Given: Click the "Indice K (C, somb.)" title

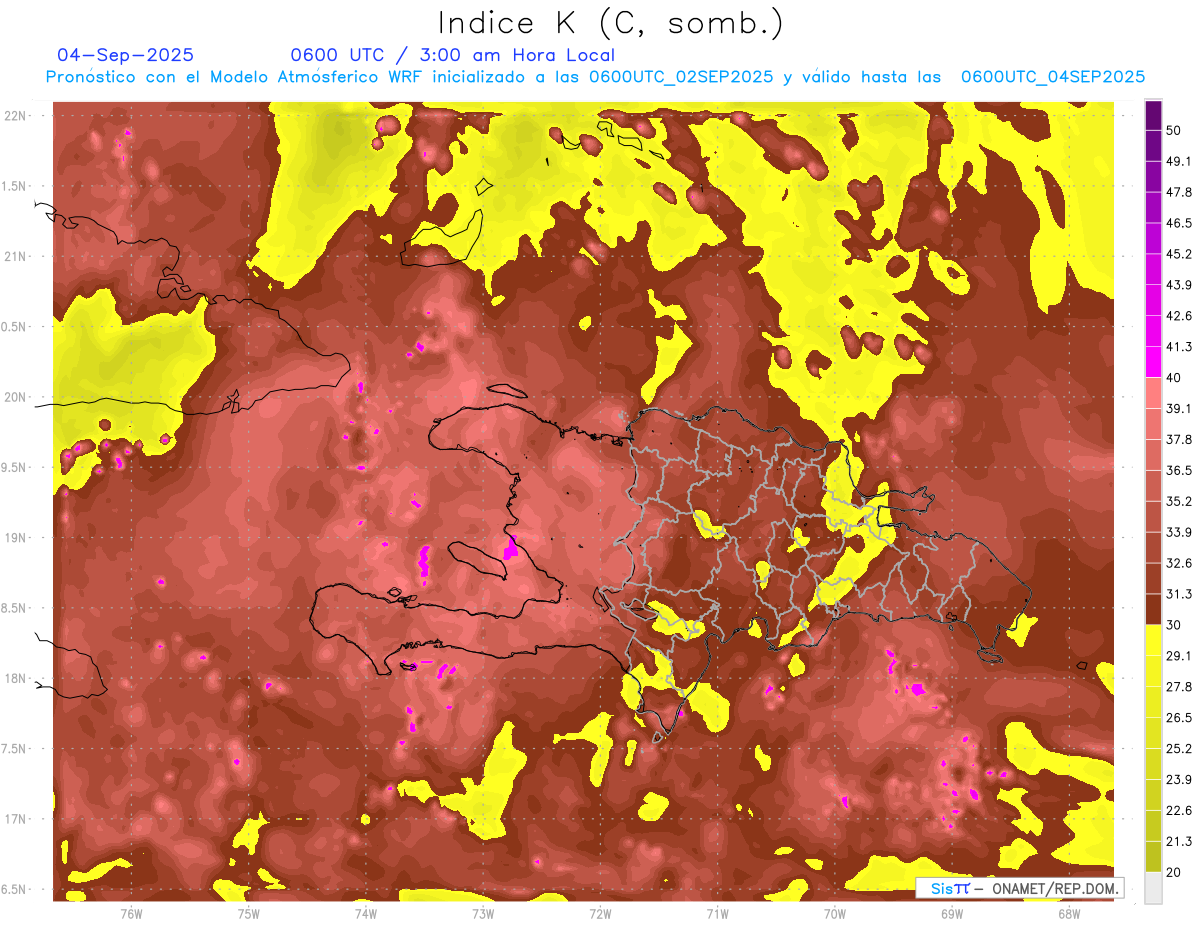Looking at the screenshot, I should tap(610, 24).
